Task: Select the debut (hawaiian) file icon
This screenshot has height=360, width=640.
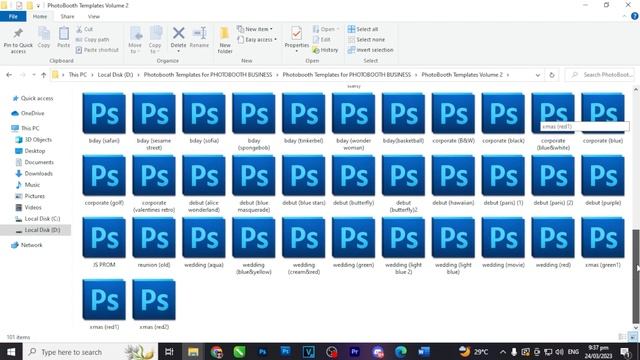Action: [453, 176]
